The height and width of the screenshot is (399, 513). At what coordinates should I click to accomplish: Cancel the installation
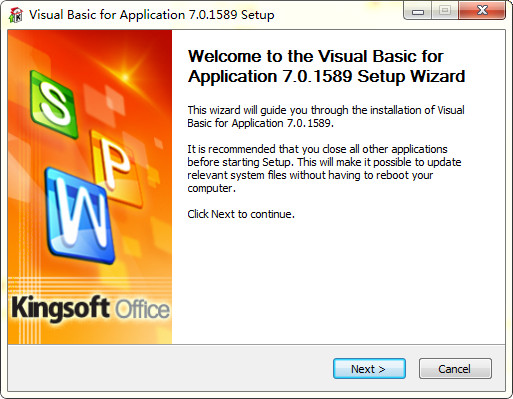point(455,369)
